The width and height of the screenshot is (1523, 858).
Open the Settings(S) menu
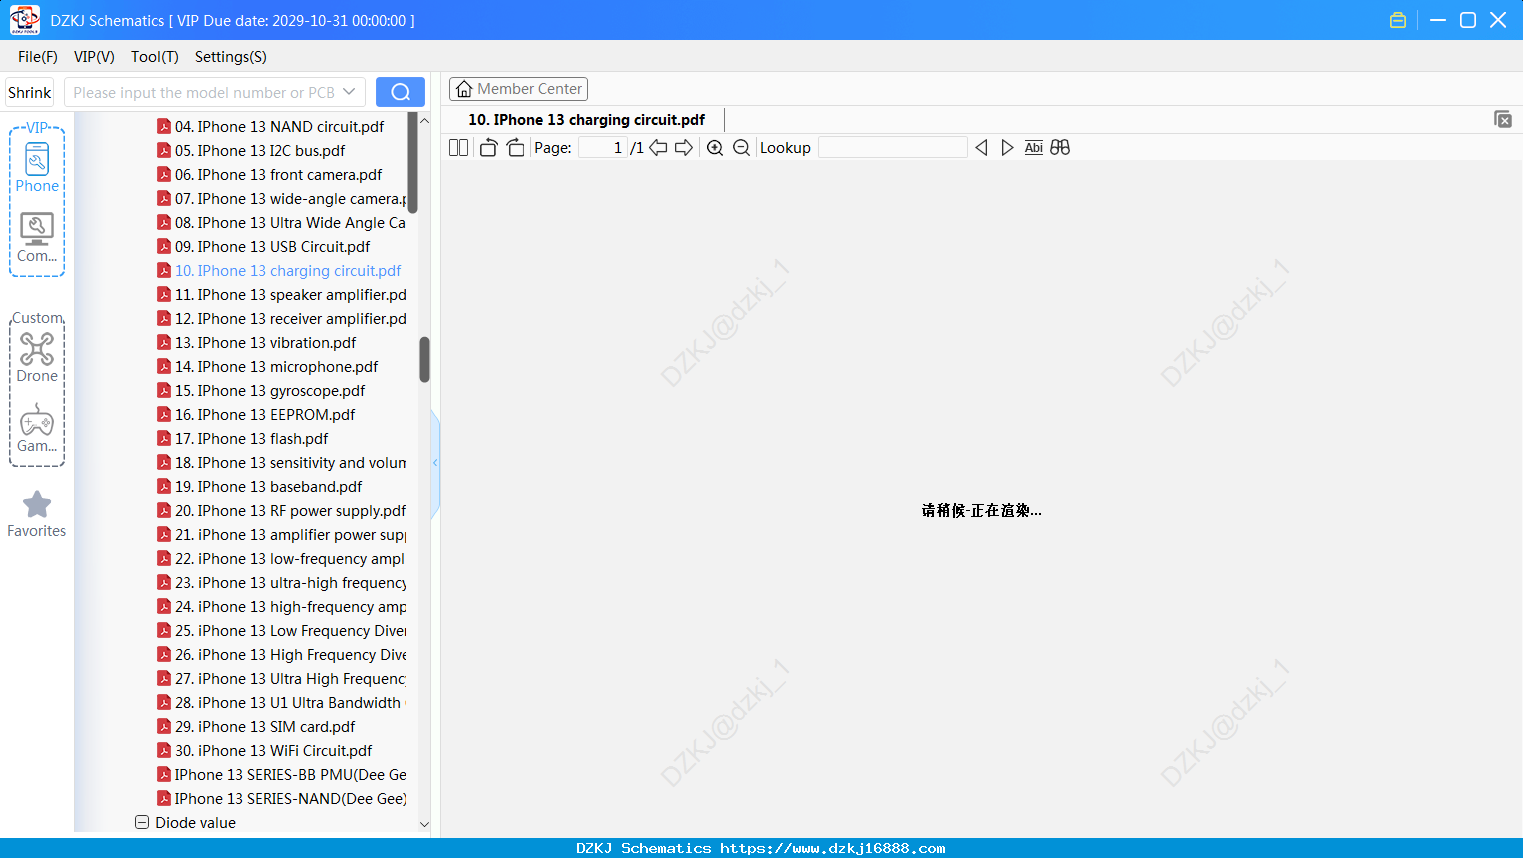tap(231, 57)
